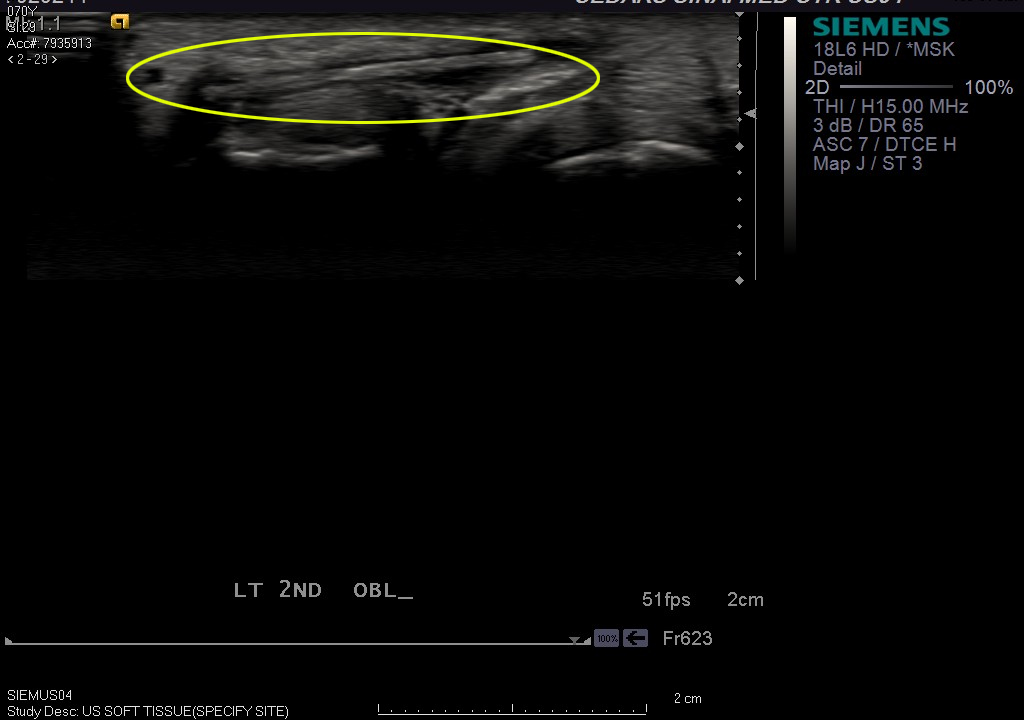
Task: Click the cine playback bar track
Action: (298, 643)
